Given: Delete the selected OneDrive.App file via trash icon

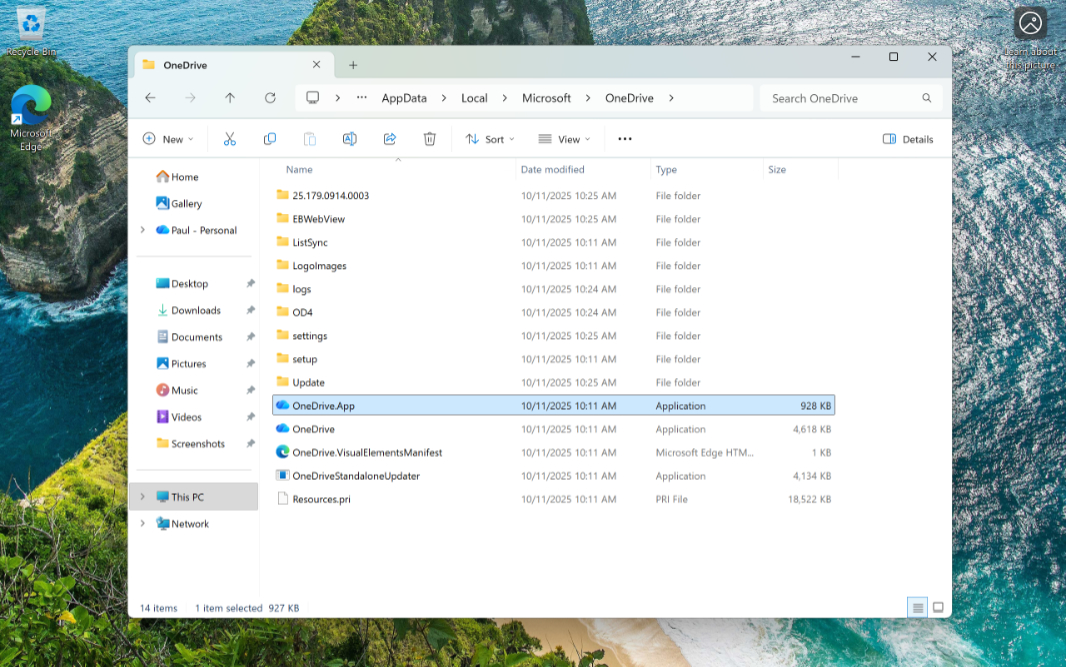Looking at the screenshot, I should pyautogui.click(x=429, y=138).
